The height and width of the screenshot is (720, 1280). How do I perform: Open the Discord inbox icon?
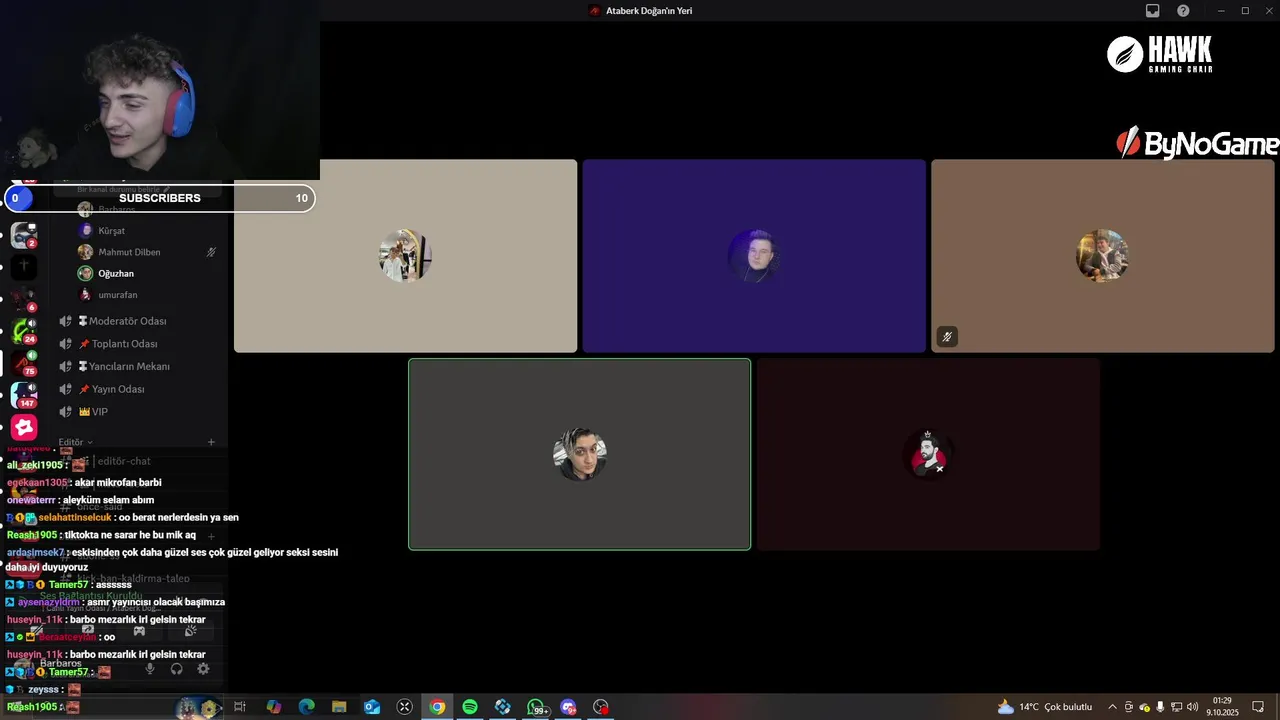1153,11
